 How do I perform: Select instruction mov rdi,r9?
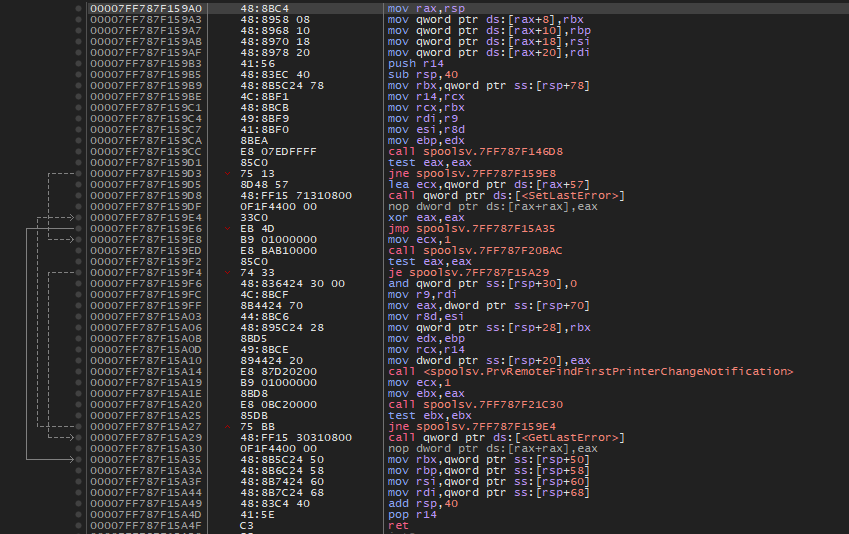tap(423, 119)
